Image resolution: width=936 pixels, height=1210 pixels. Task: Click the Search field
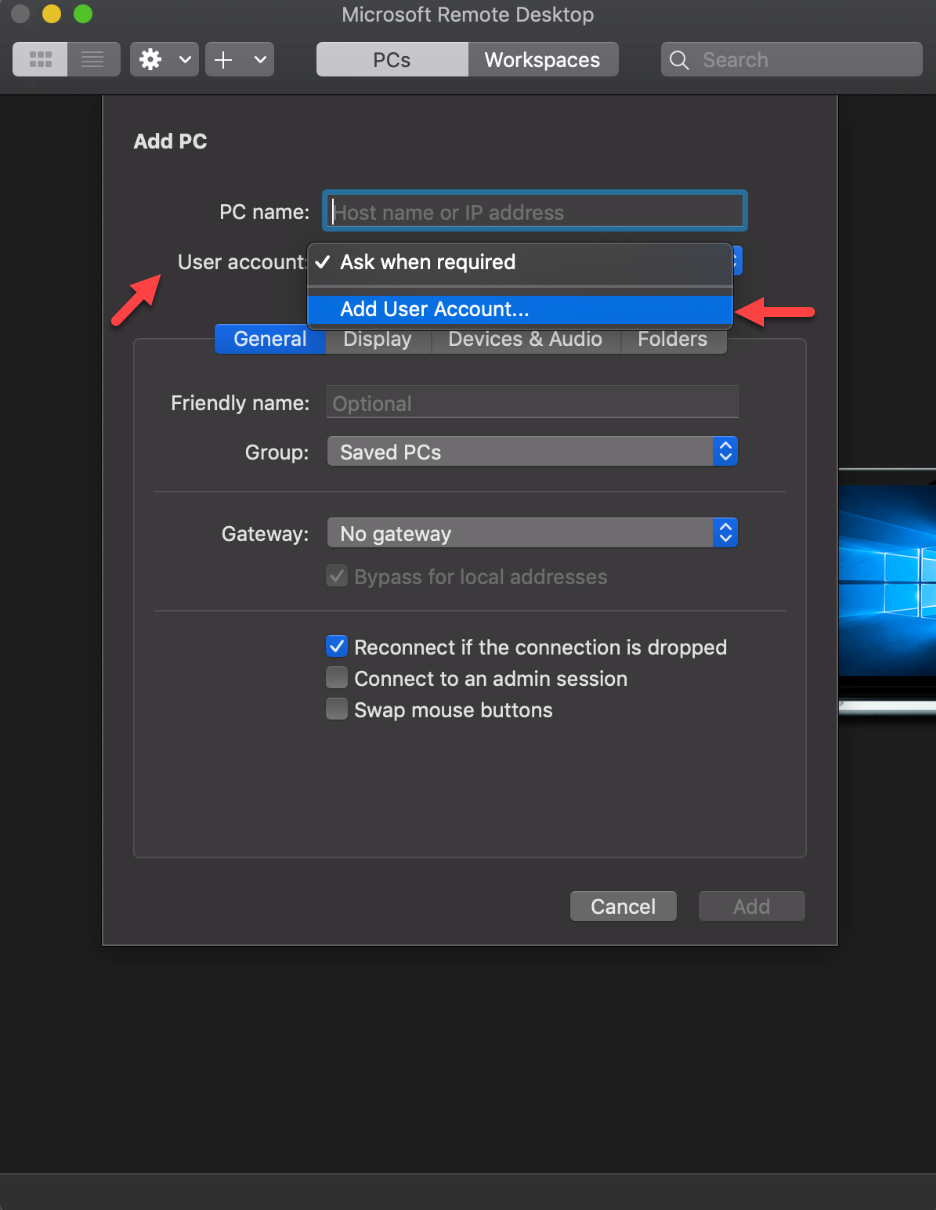[791, 60]
